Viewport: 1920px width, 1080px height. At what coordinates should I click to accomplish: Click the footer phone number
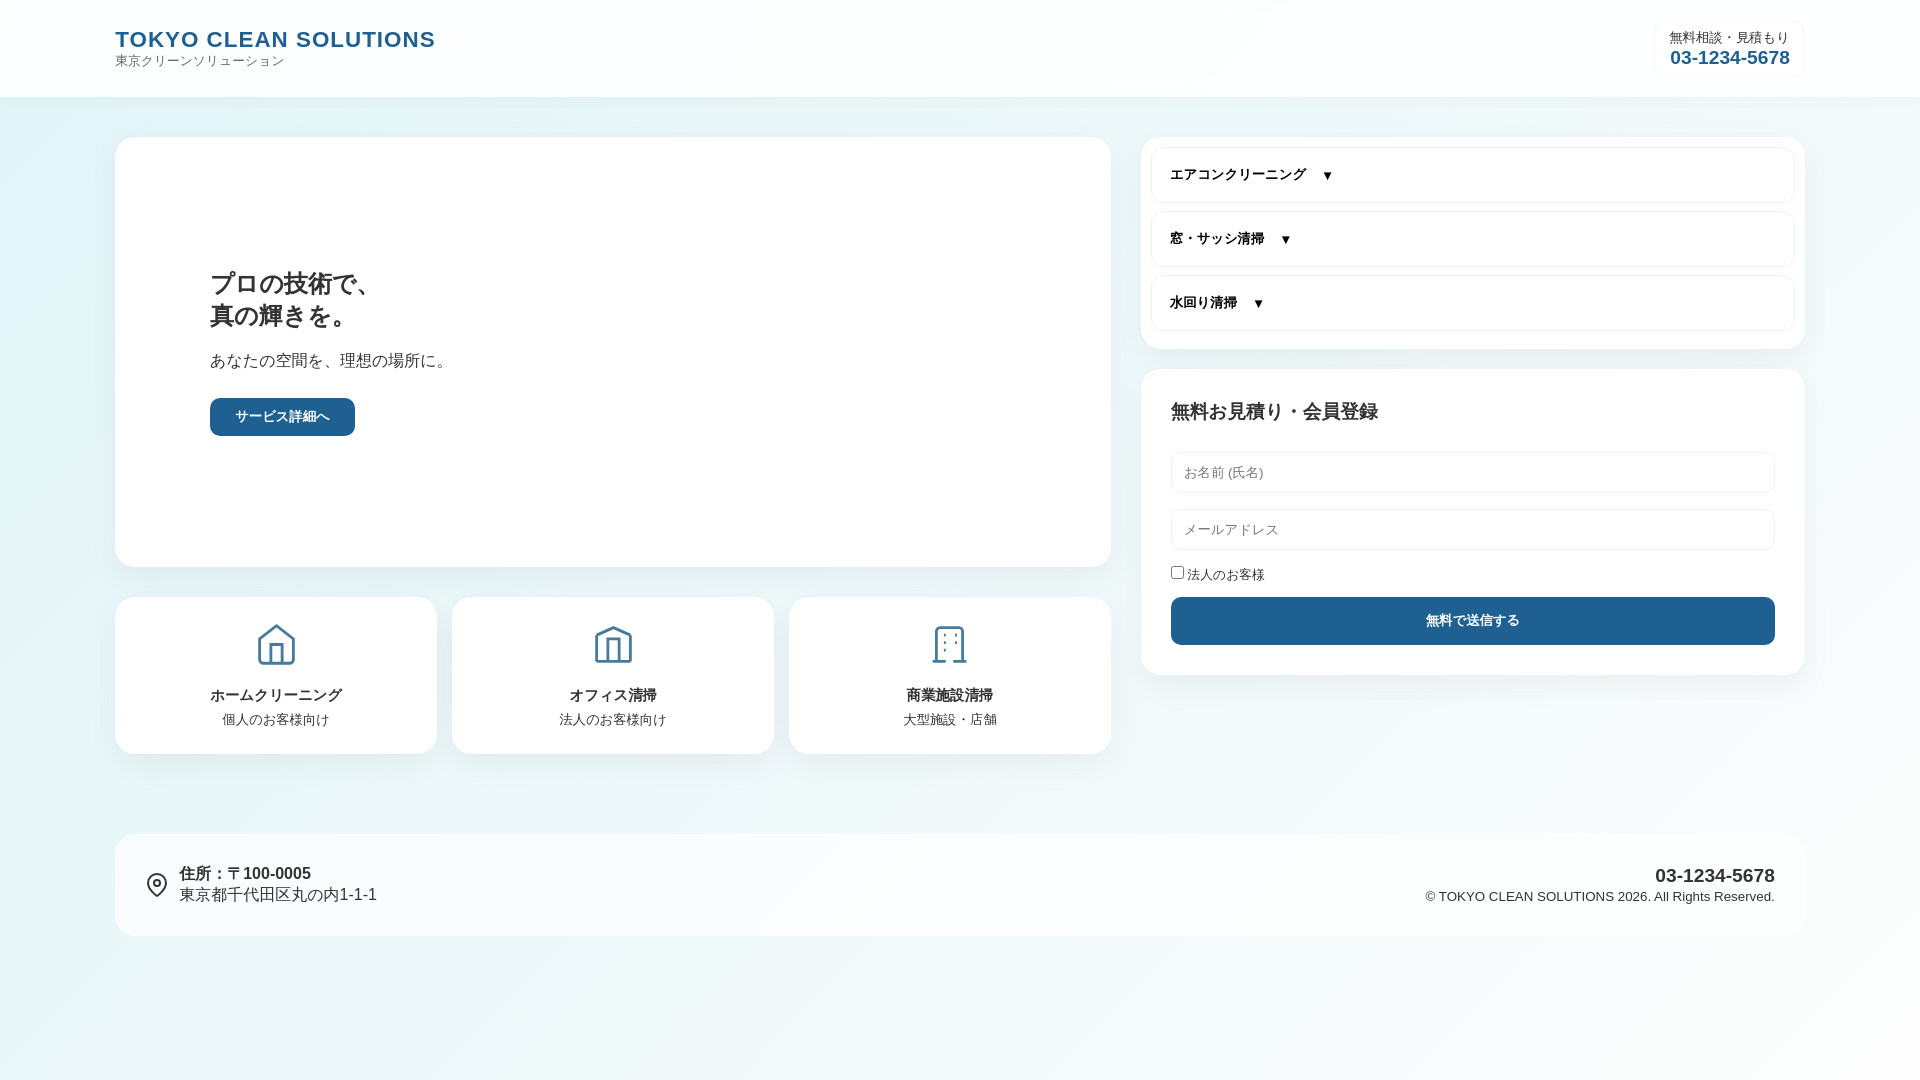[1714, 876]
